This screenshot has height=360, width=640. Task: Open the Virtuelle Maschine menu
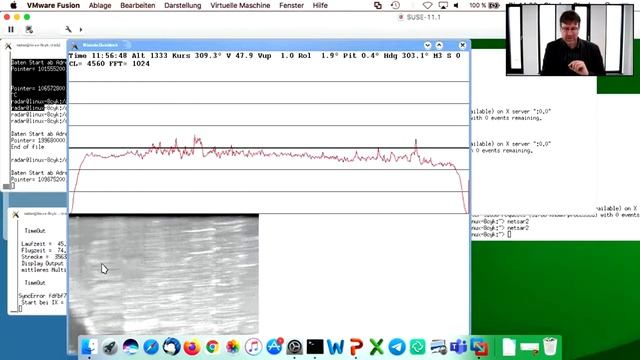point(240,5)
